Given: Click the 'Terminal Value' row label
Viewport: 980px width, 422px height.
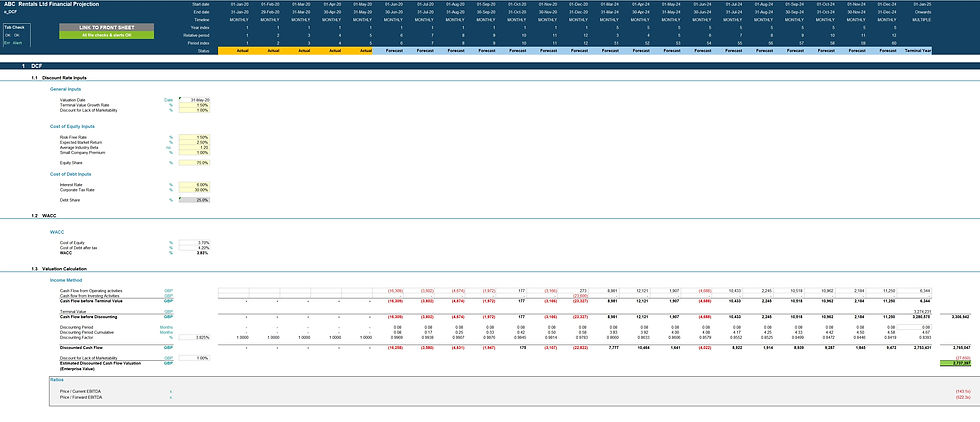Looking at the screenshot, I should click(x=72, y=311).
